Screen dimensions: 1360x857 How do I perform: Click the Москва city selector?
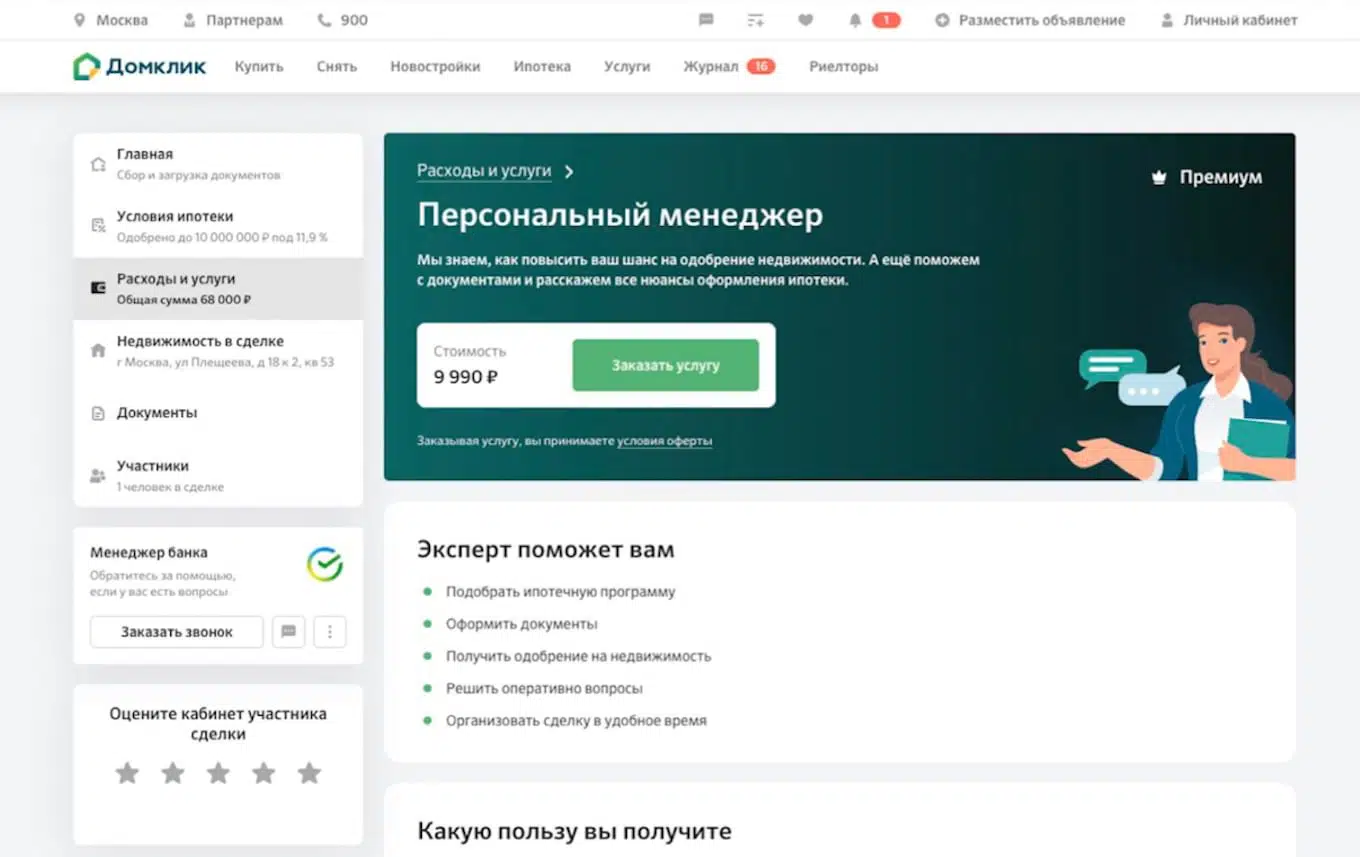click(122, 20)
